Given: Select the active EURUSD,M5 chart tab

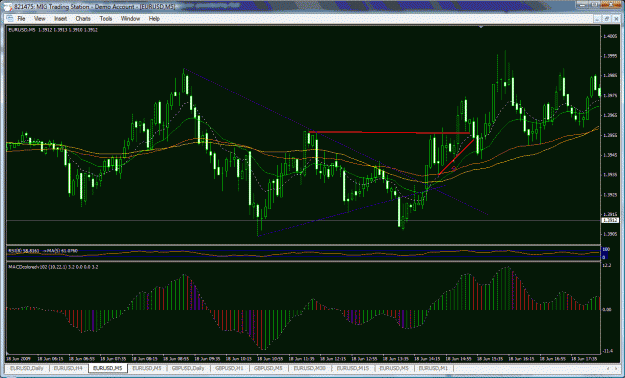Looking at the screenshot, I should point(108,368).
